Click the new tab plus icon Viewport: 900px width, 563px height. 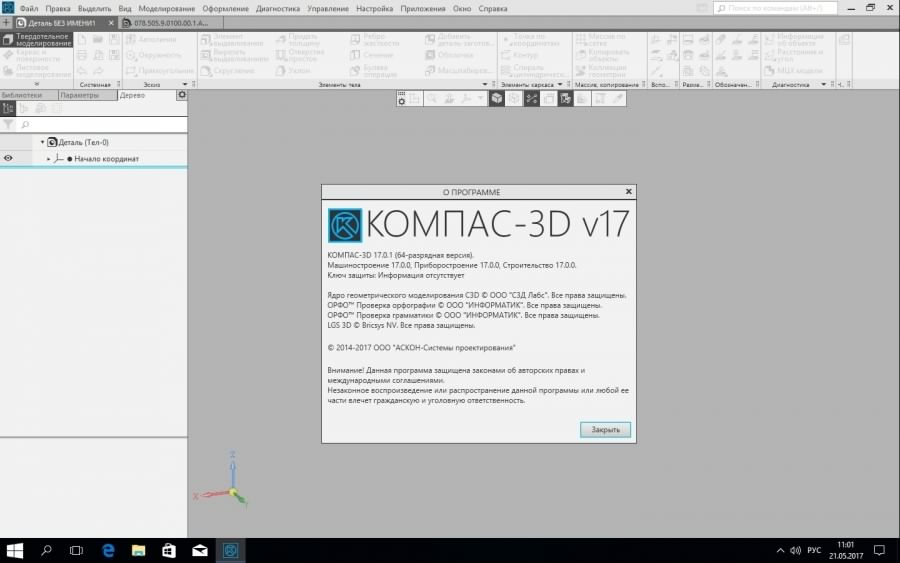[x=7, y=22]
